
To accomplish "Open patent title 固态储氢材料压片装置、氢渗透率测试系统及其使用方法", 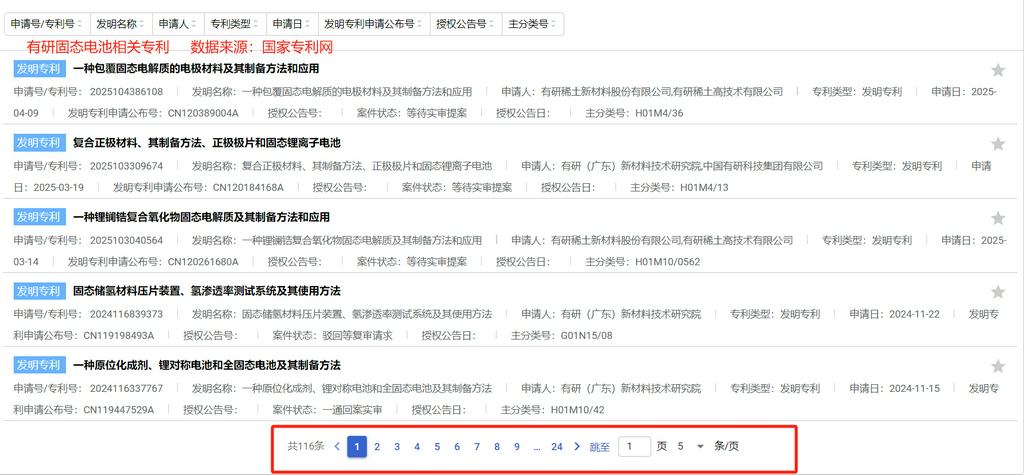I will coord(206,291).
